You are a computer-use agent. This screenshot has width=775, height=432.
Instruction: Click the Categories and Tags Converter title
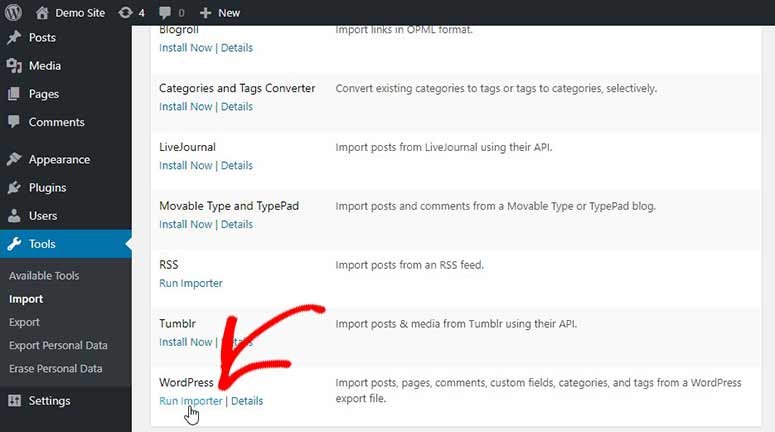(237, 88)
